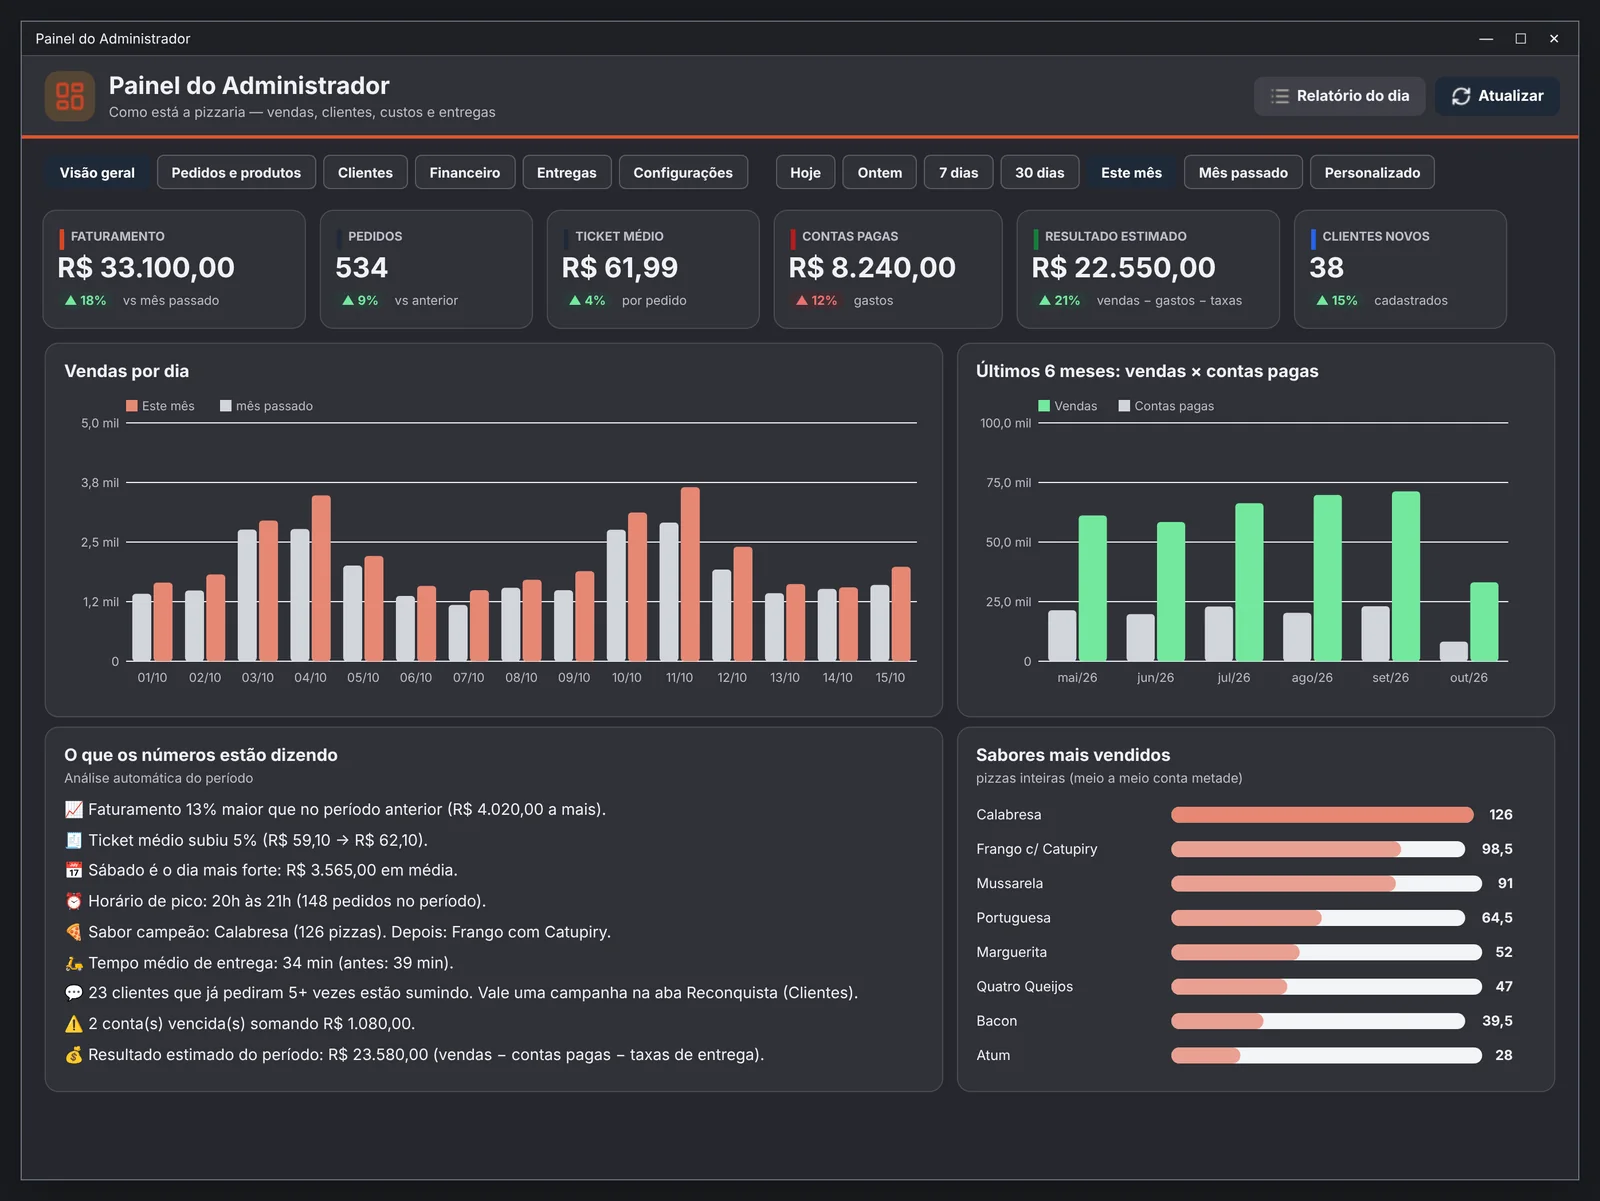Toggle Contas pagas legend swatch
This screenshot has height=1201, width=1600.
[x=1124, y=406]
